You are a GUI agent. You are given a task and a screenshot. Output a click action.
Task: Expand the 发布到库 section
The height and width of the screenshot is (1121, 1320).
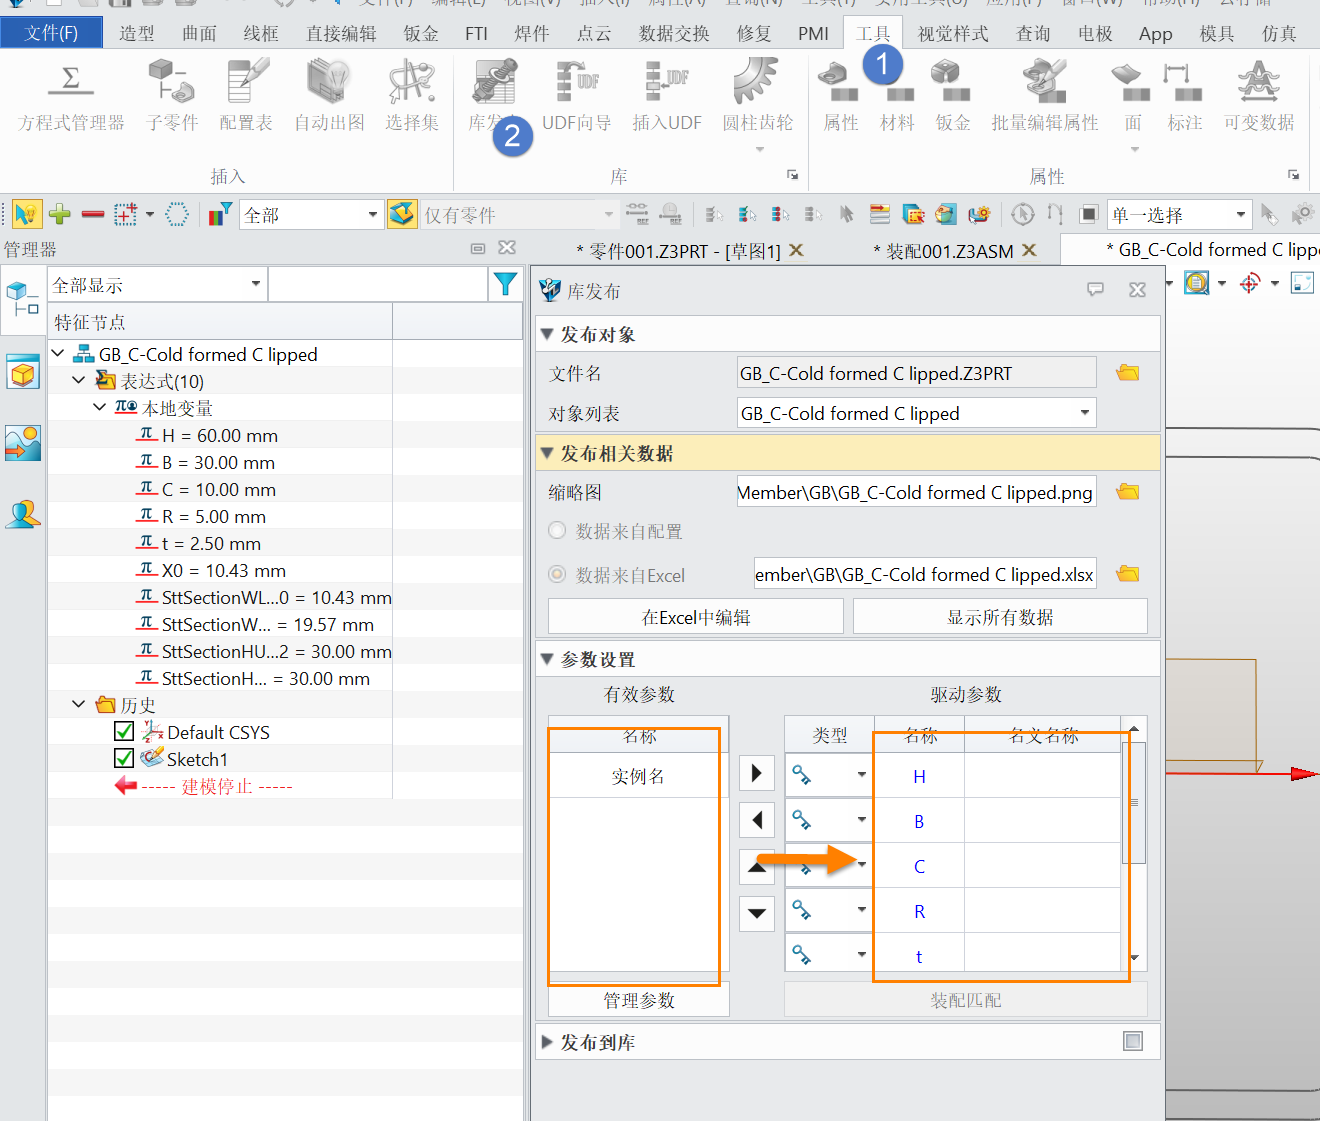(x=547, y=1042)
